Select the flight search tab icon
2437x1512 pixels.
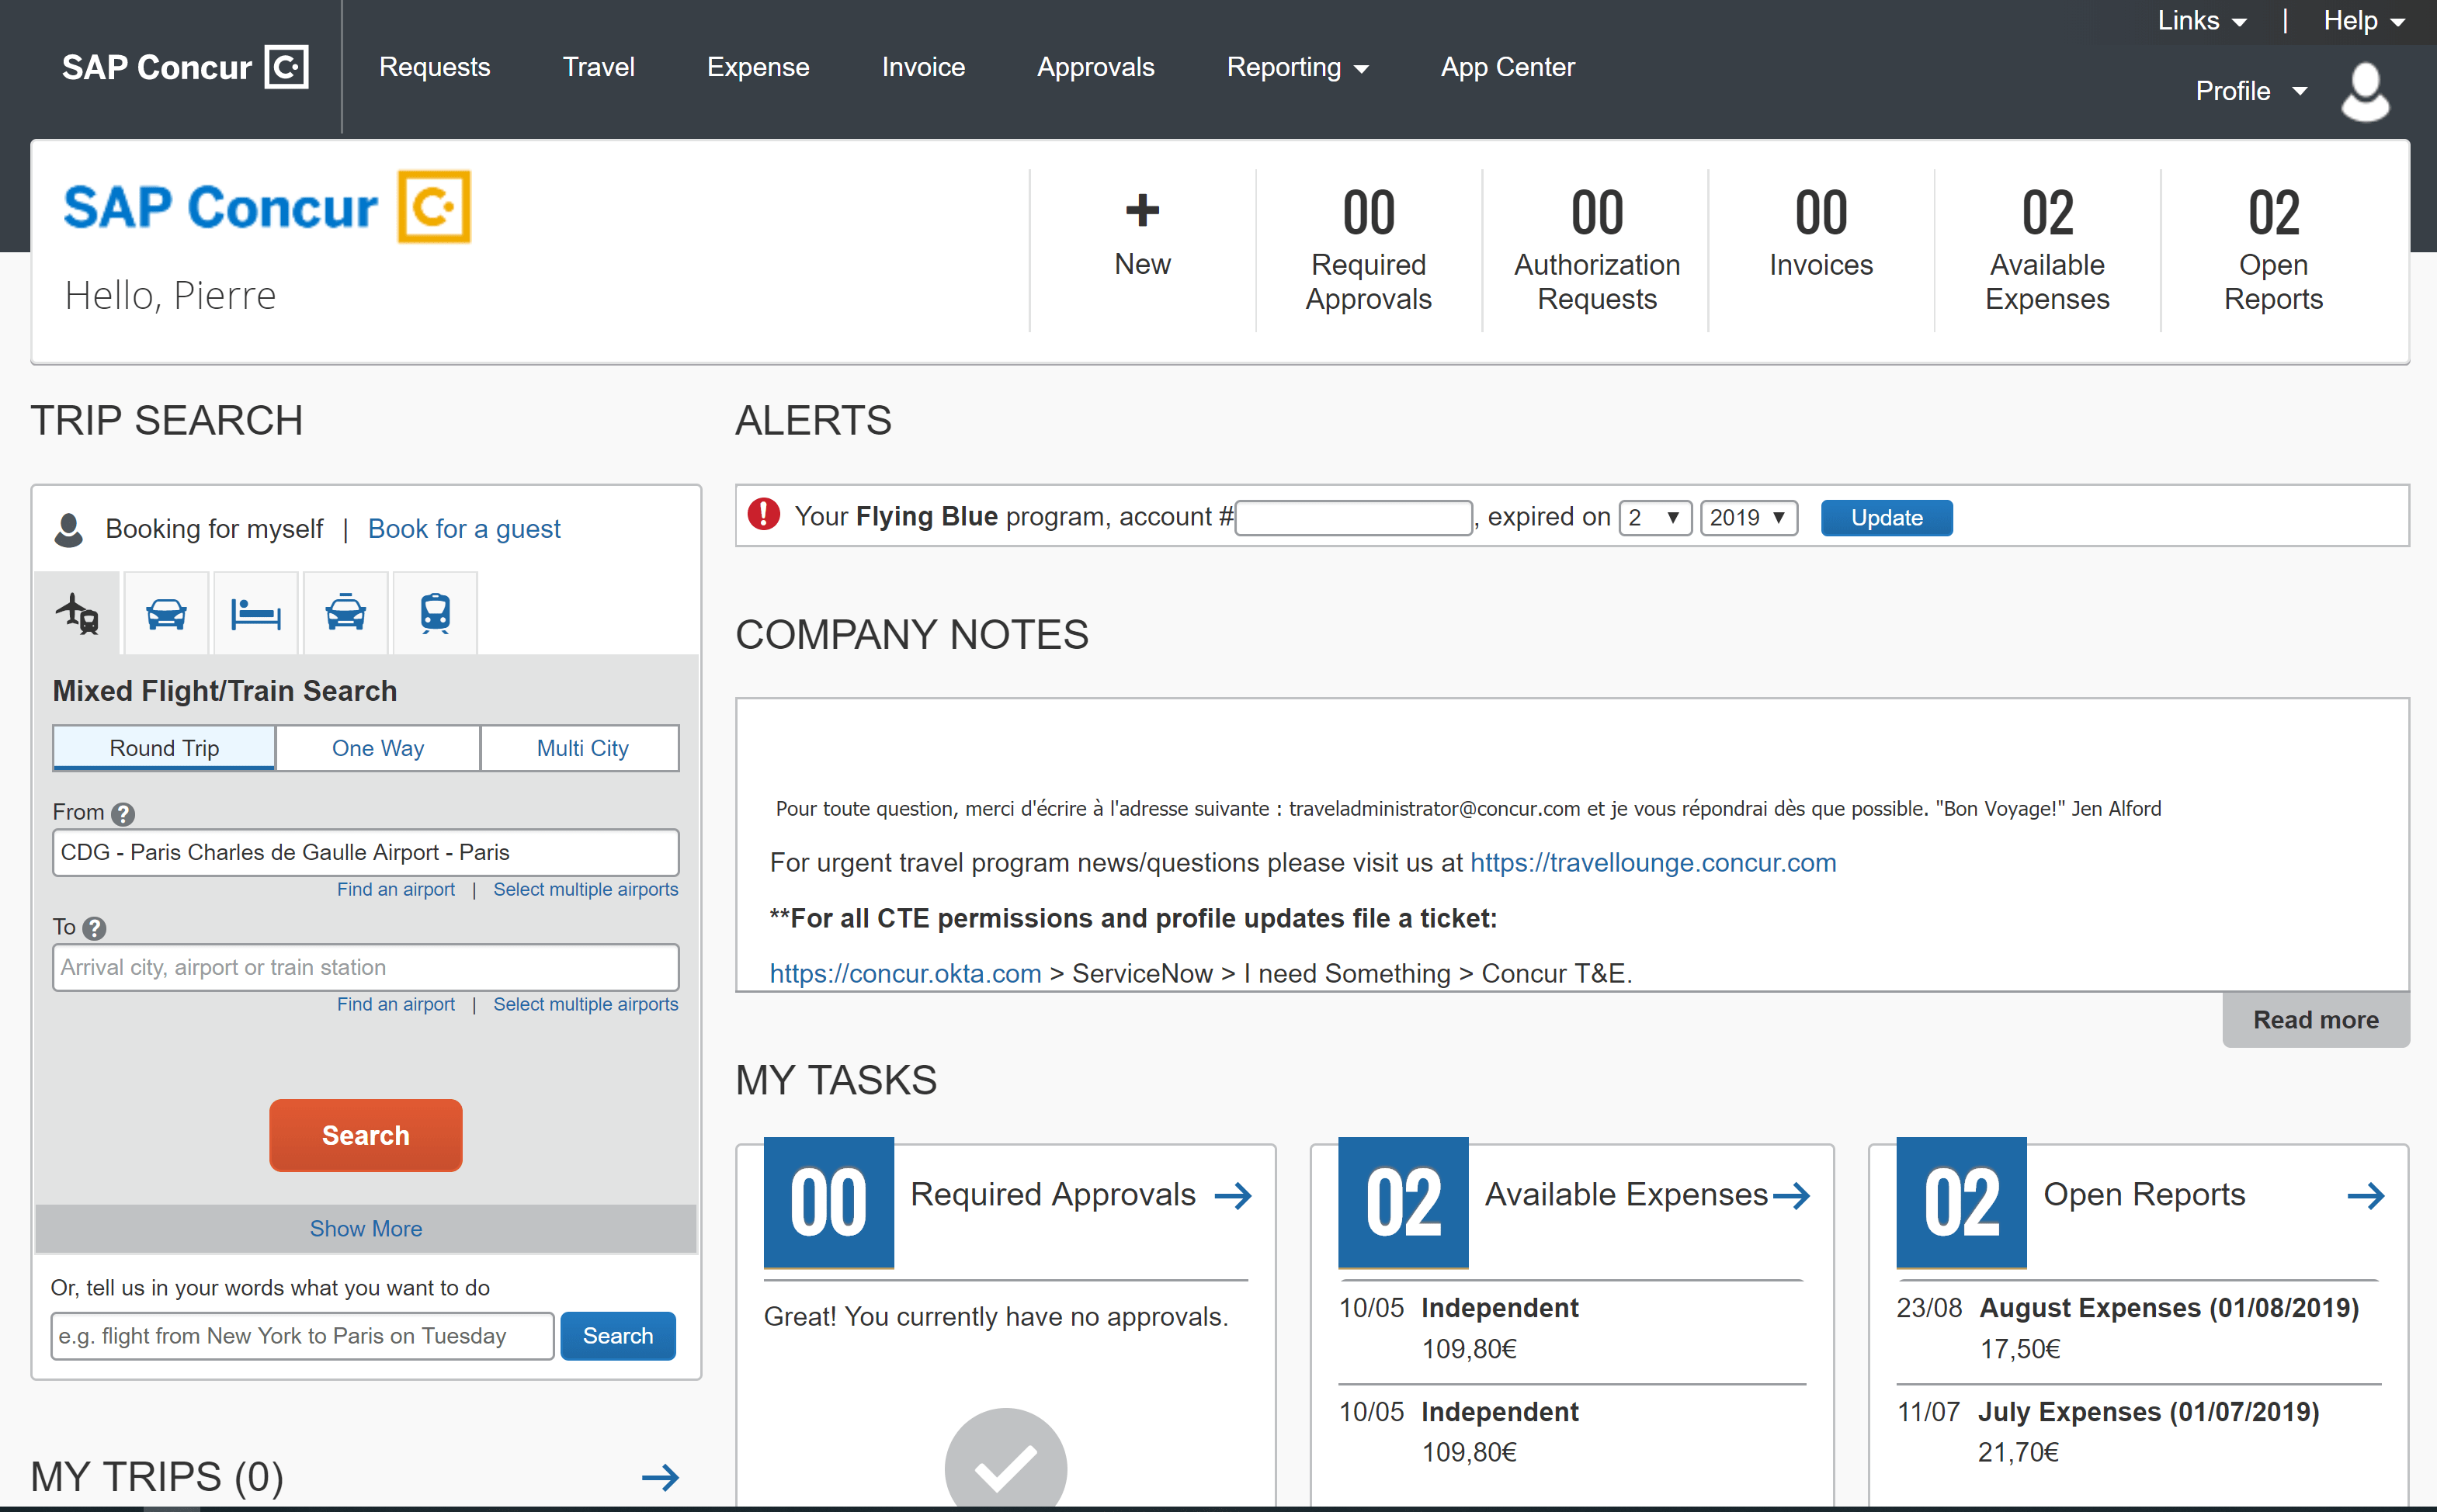coord(76,613)
